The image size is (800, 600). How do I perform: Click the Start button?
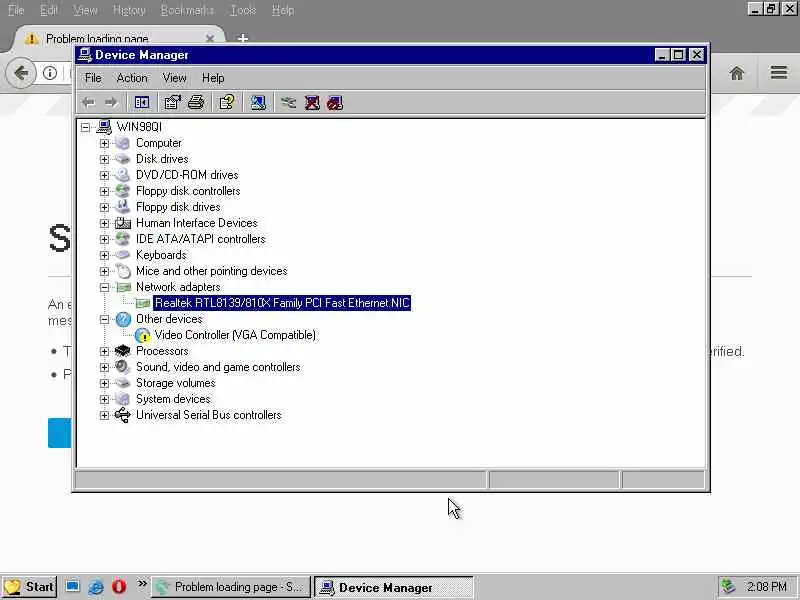pyautogui.click(x=29, y=587)
